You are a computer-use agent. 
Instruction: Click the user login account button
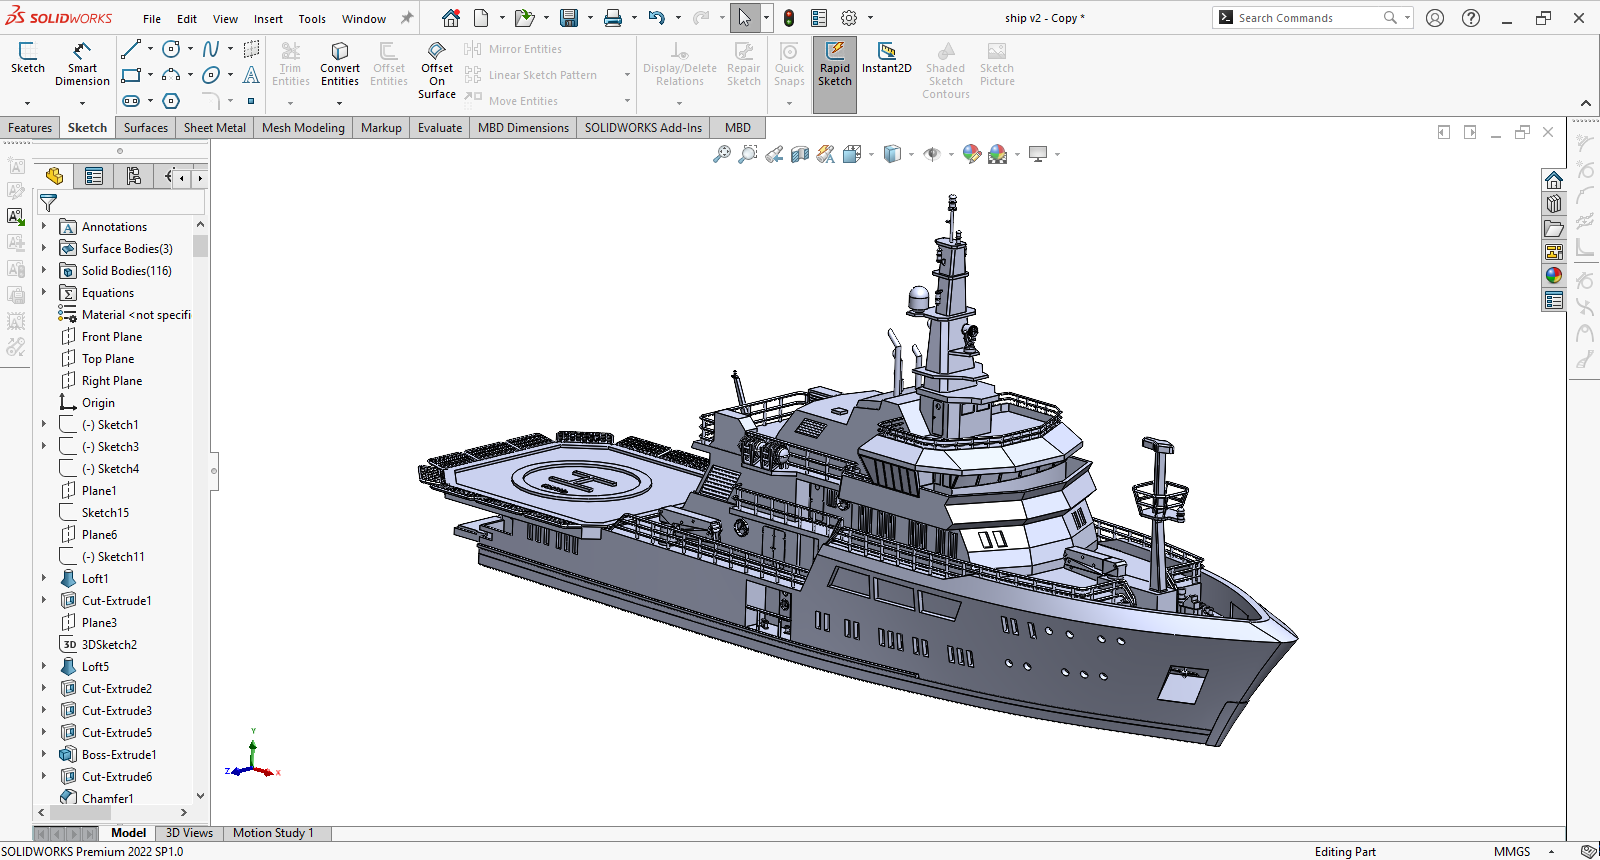coord(1435,18)
